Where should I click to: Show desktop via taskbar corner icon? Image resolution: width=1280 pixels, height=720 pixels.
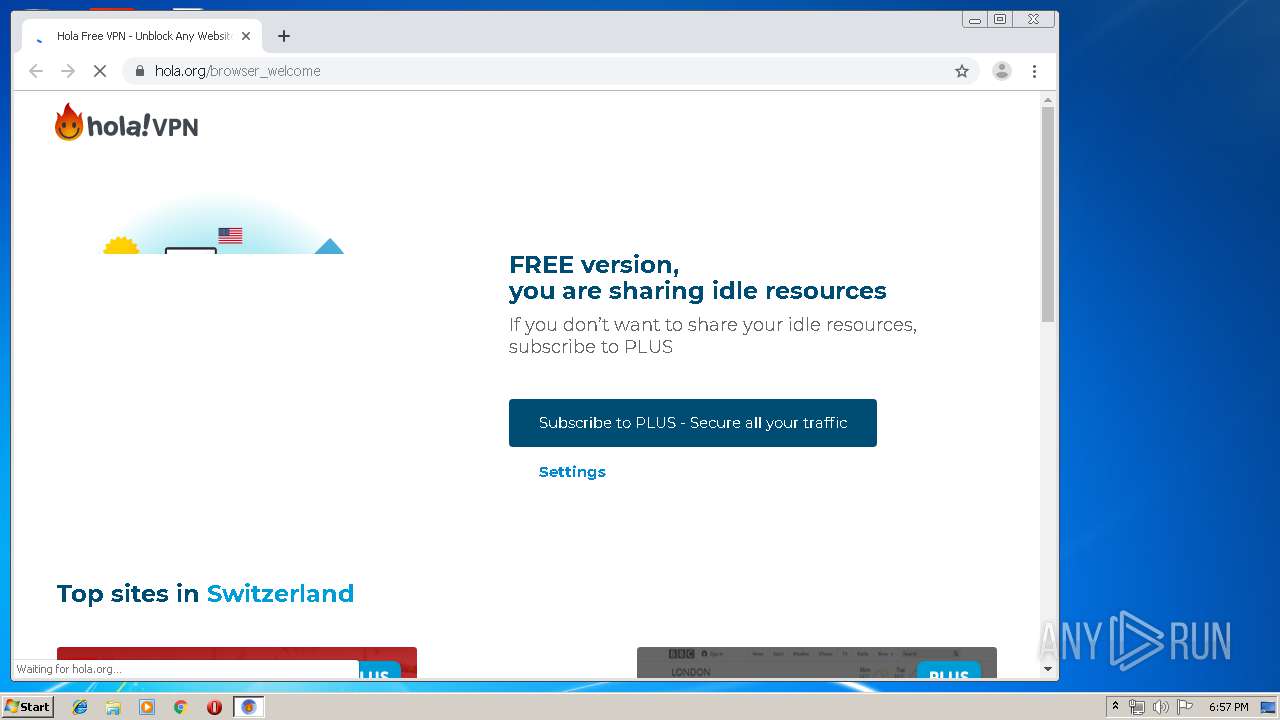point(1269,707)
